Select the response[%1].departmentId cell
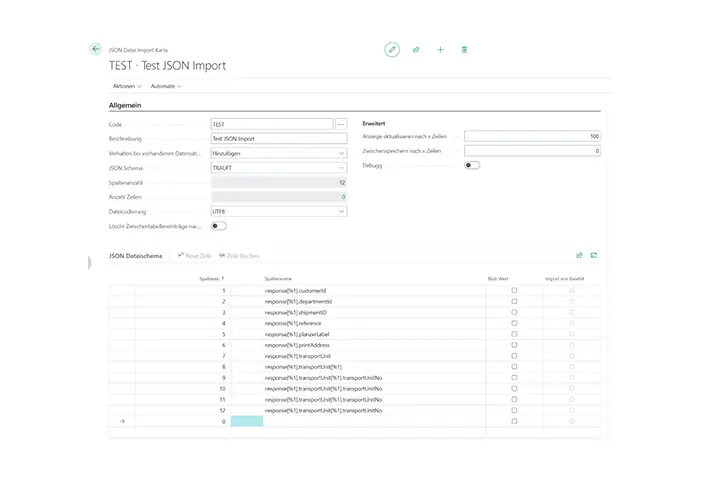 pyautogui.click(x=298, y=301)
